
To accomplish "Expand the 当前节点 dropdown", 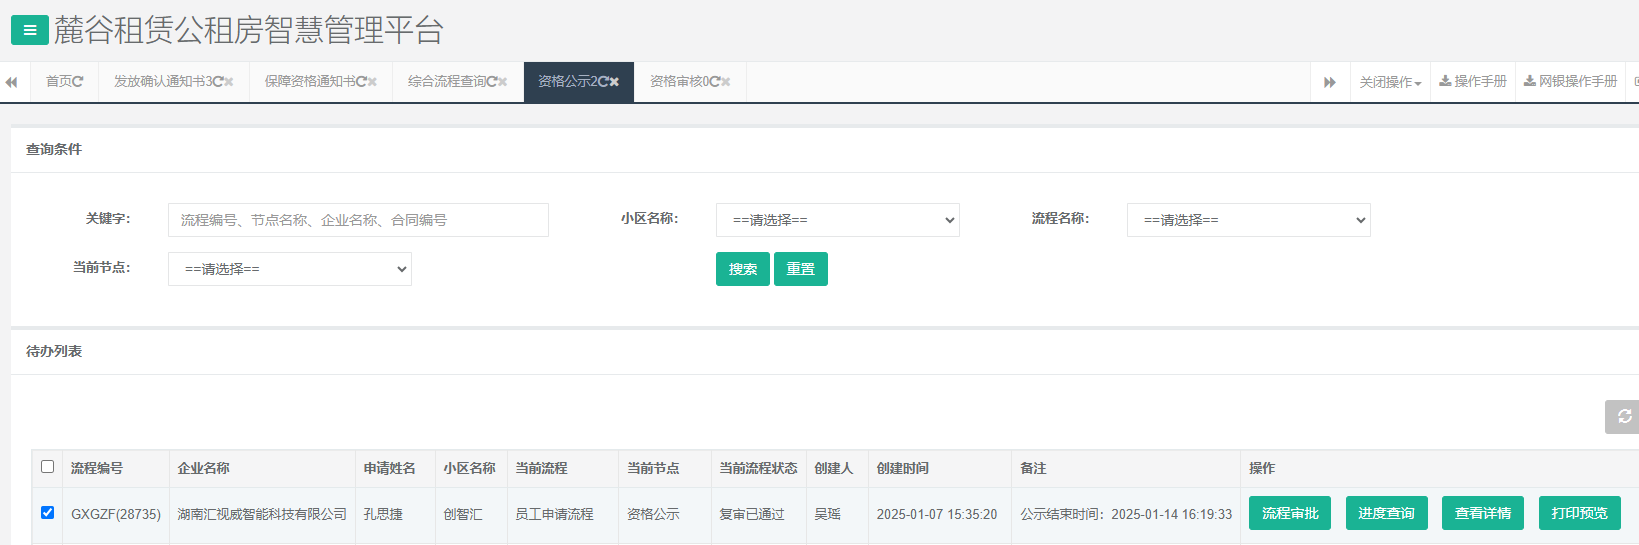I will [x=289, y=269].
